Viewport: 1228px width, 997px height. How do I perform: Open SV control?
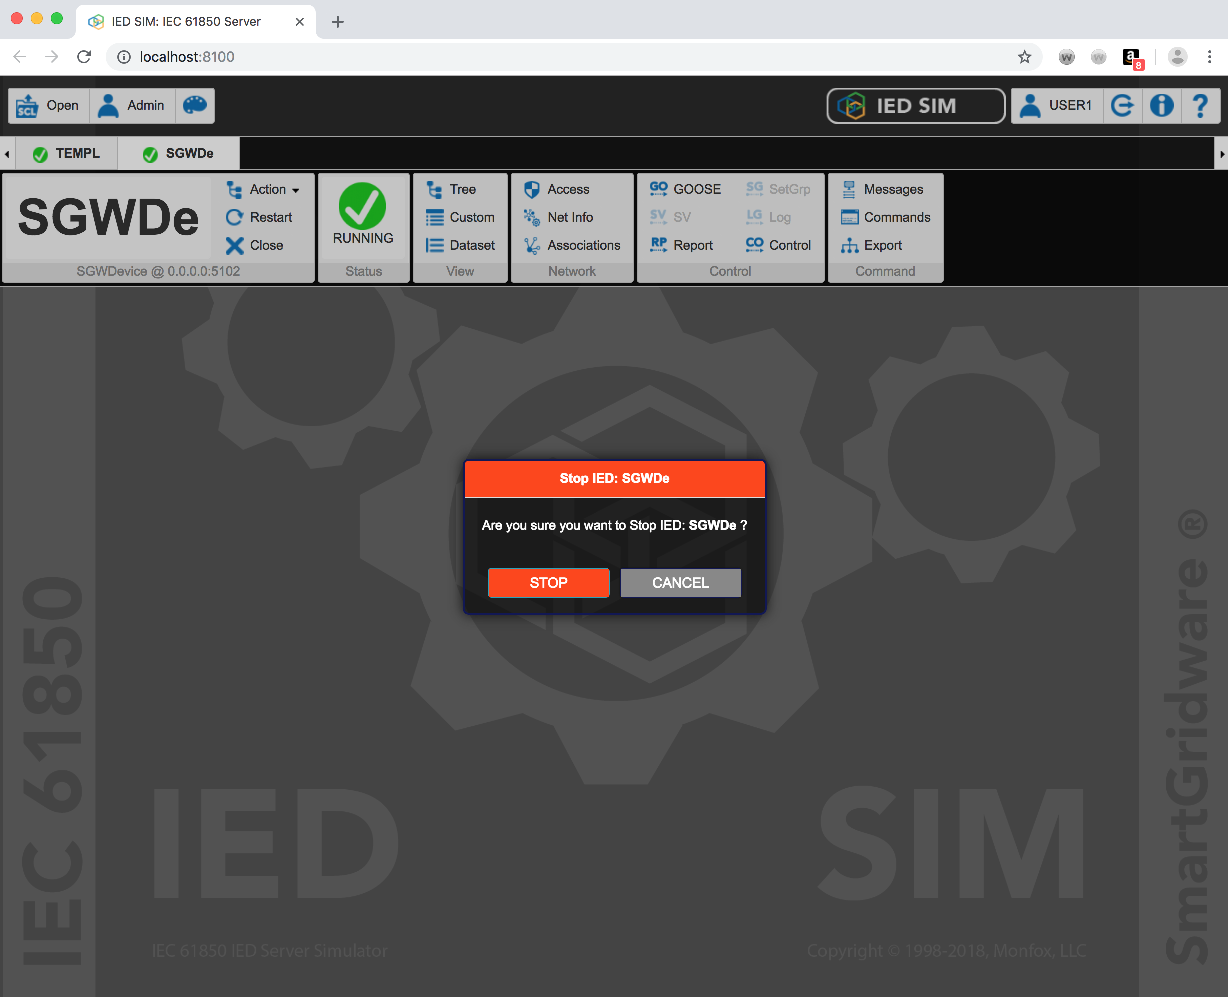tap(671, 217)
